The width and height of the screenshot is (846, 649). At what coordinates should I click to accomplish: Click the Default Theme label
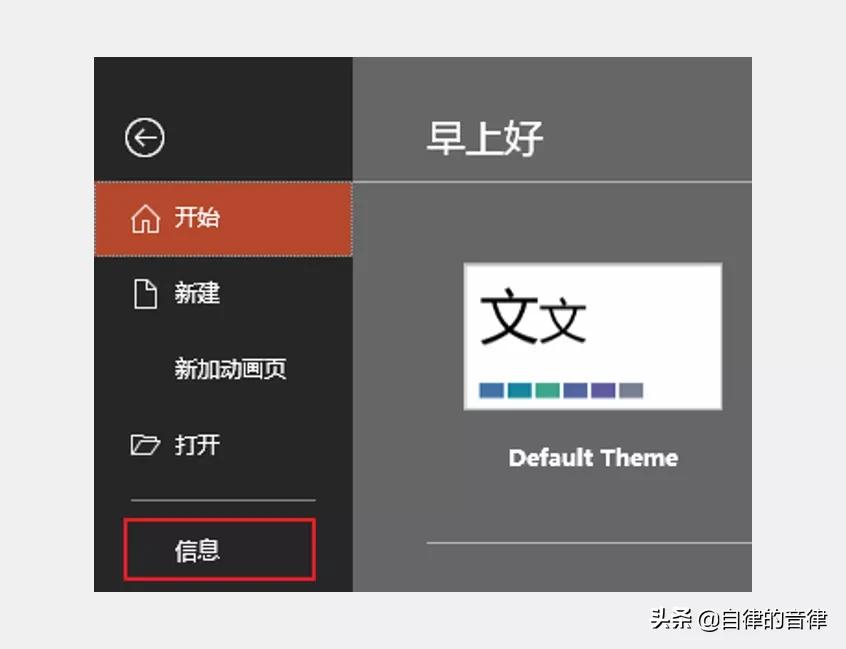pos(593,458)
